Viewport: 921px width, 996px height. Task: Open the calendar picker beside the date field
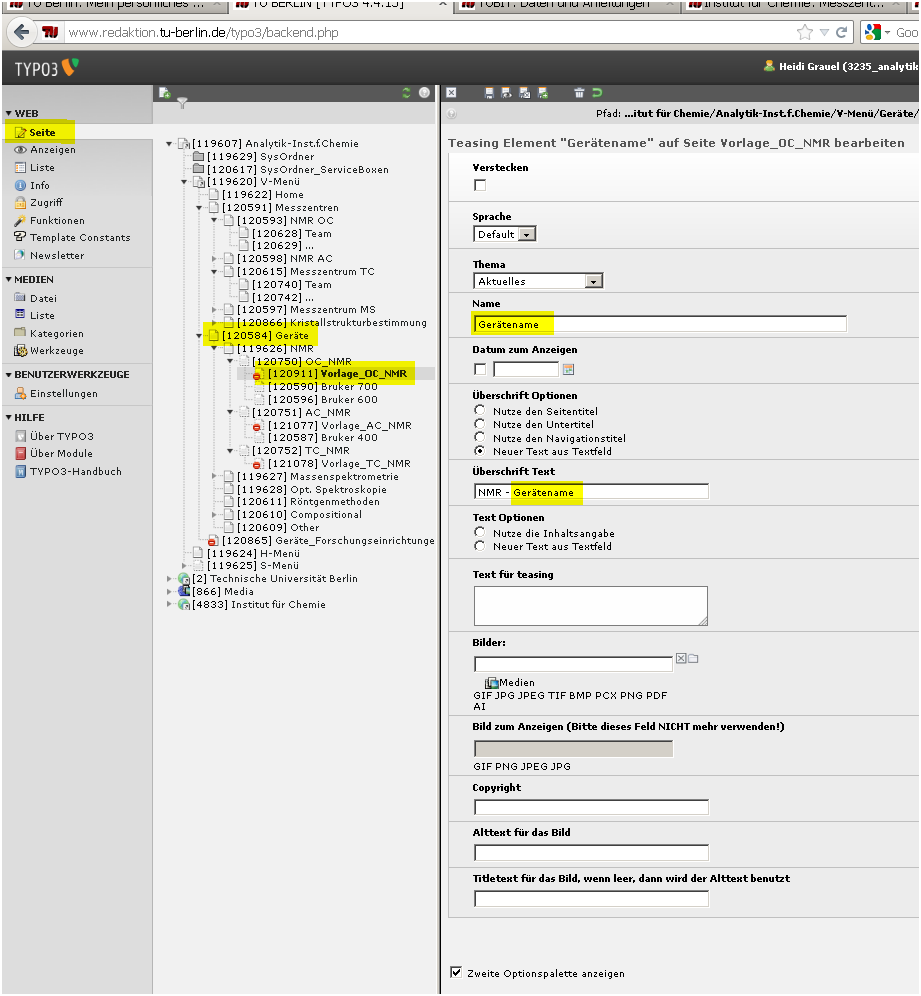[x=568, y=369]
